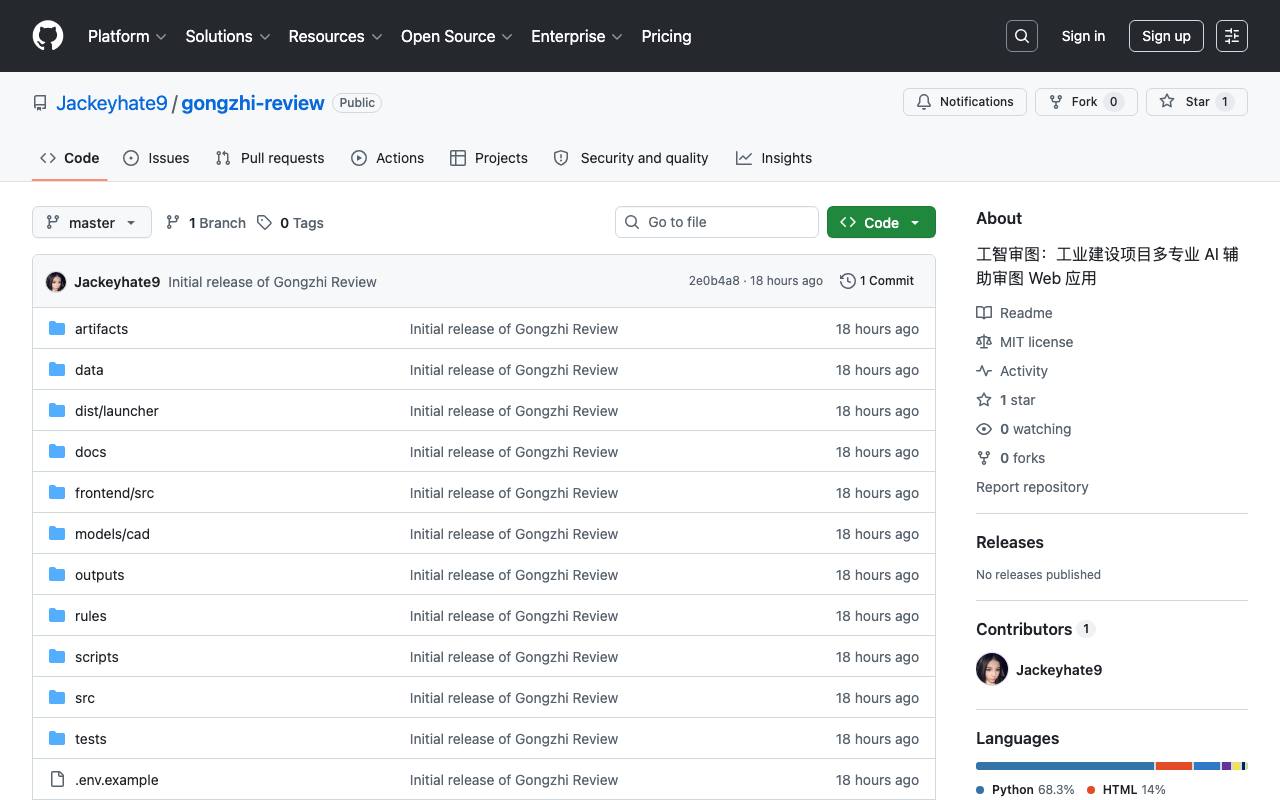
Task: Open the HTML 14% language link
Action: tap(1127, 790)
